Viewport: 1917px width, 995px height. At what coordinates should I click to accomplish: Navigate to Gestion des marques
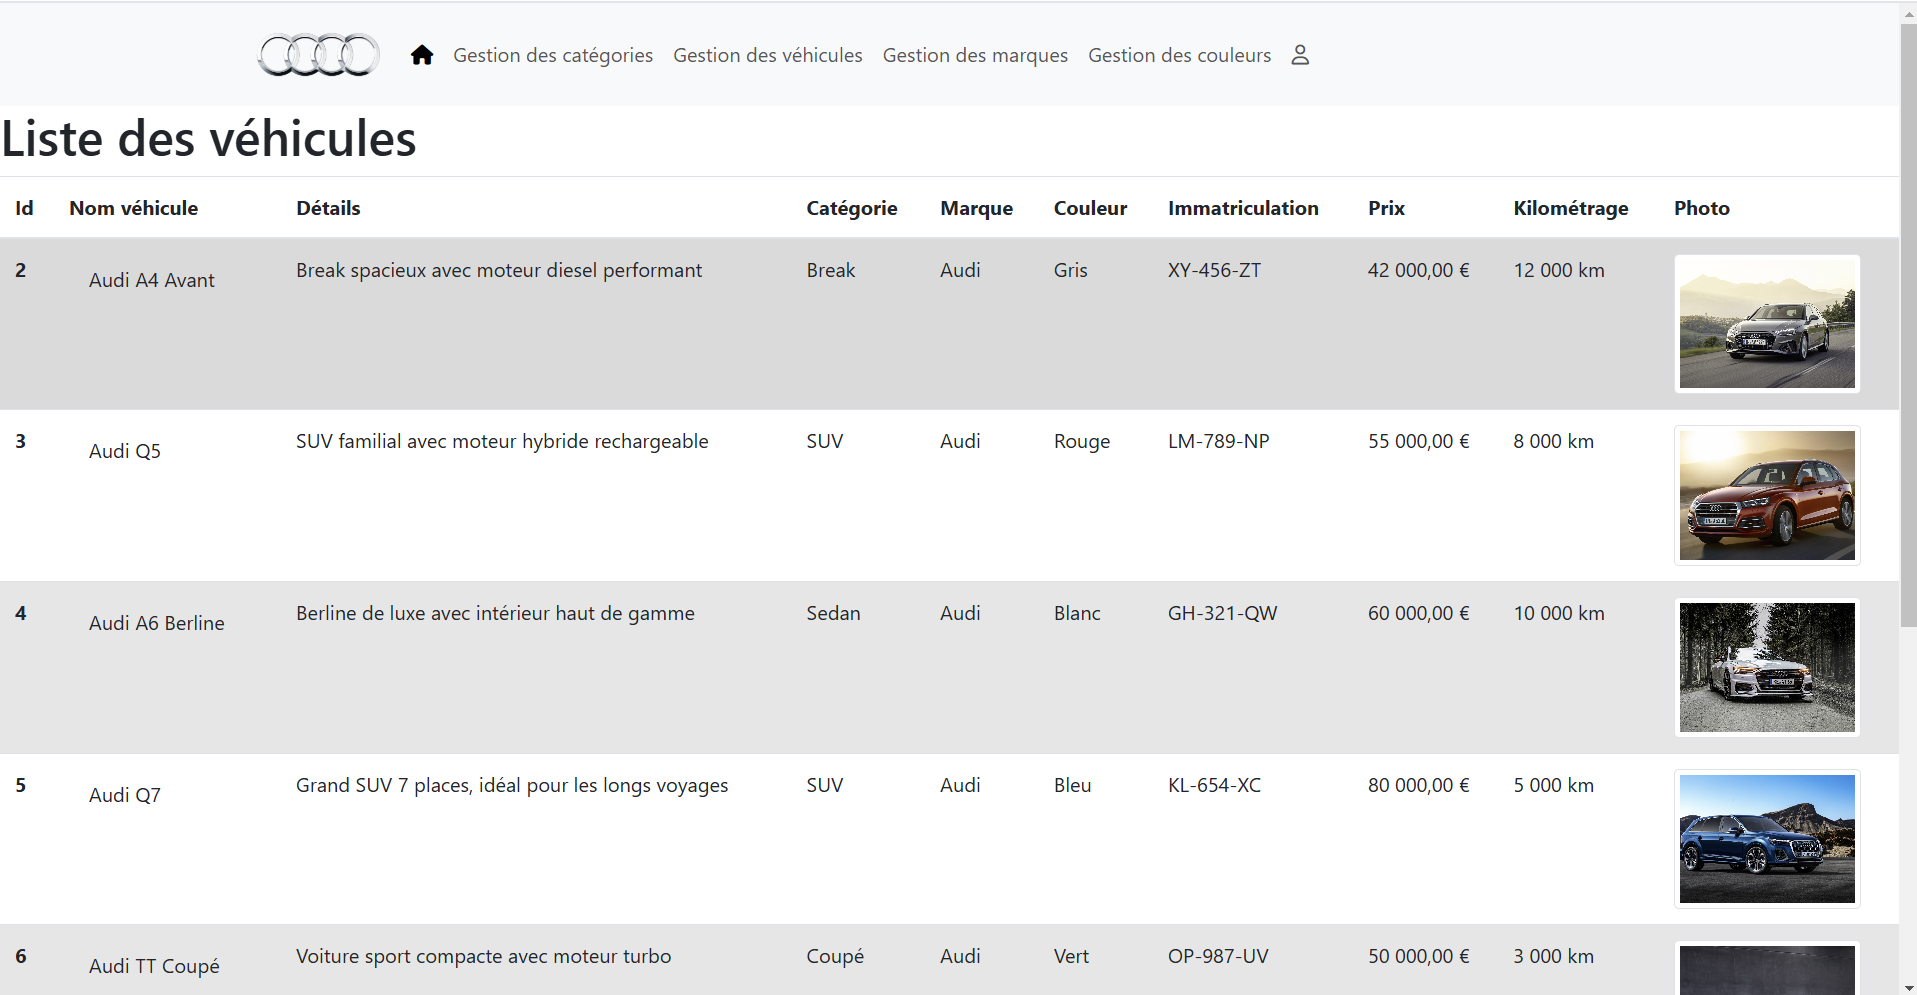[x=975, y=55]
